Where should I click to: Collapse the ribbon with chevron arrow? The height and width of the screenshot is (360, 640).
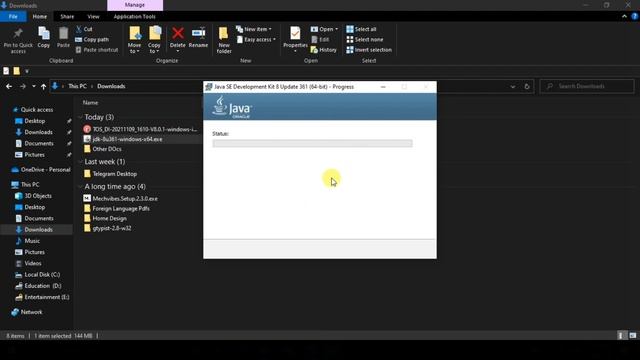624,16
